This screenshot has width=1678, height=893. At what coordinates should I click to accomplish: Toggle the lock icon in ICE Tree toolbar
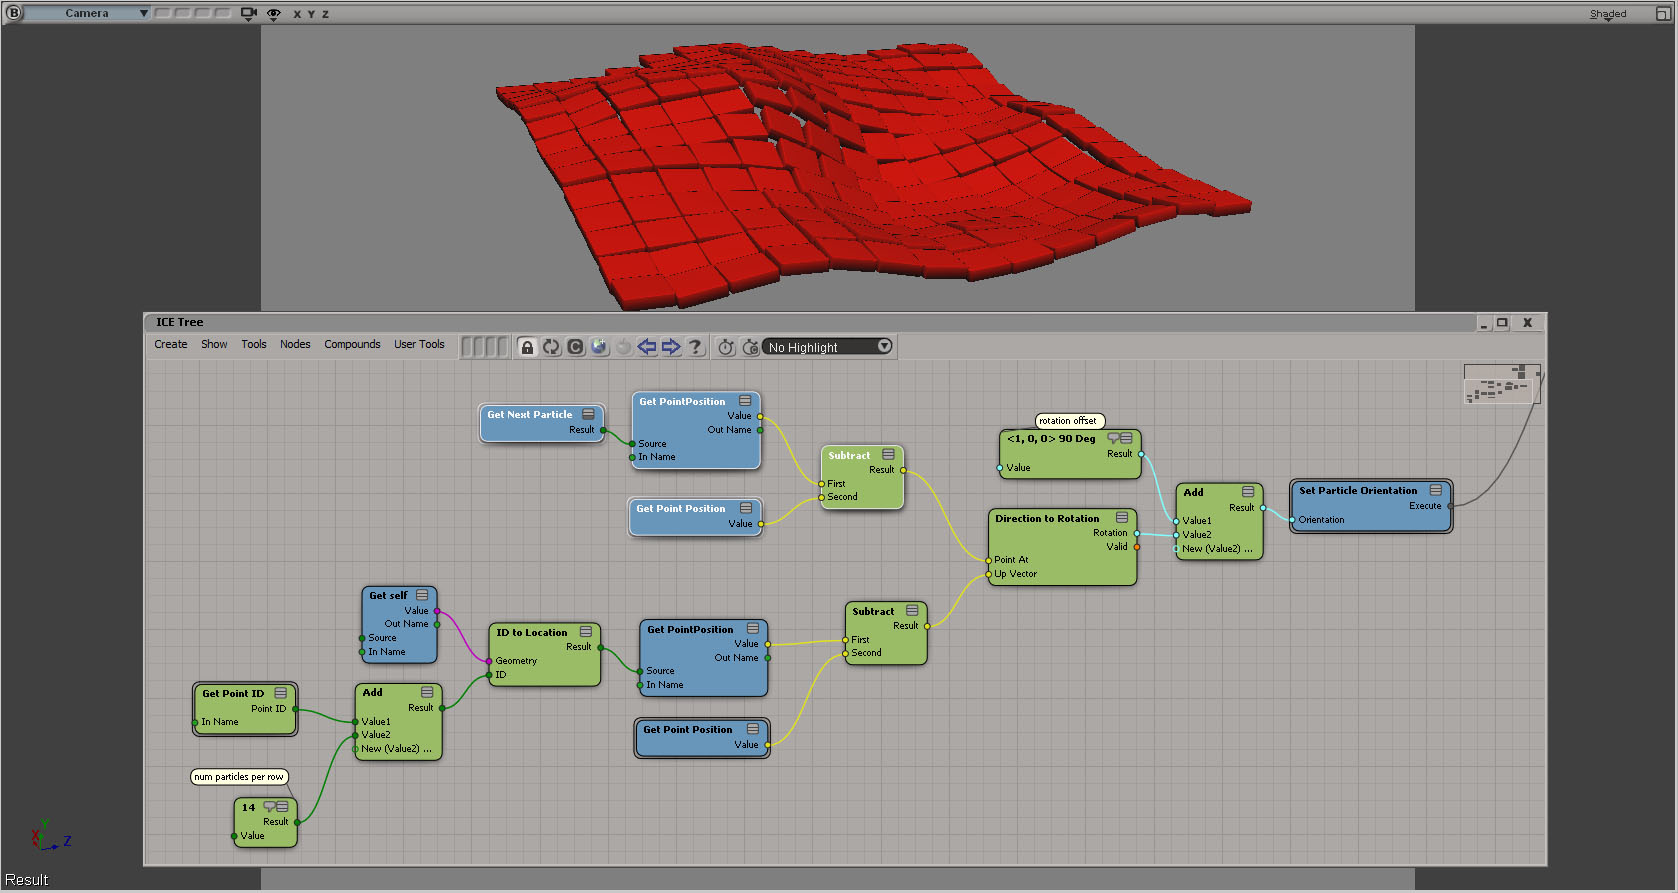tap(527, 347)
